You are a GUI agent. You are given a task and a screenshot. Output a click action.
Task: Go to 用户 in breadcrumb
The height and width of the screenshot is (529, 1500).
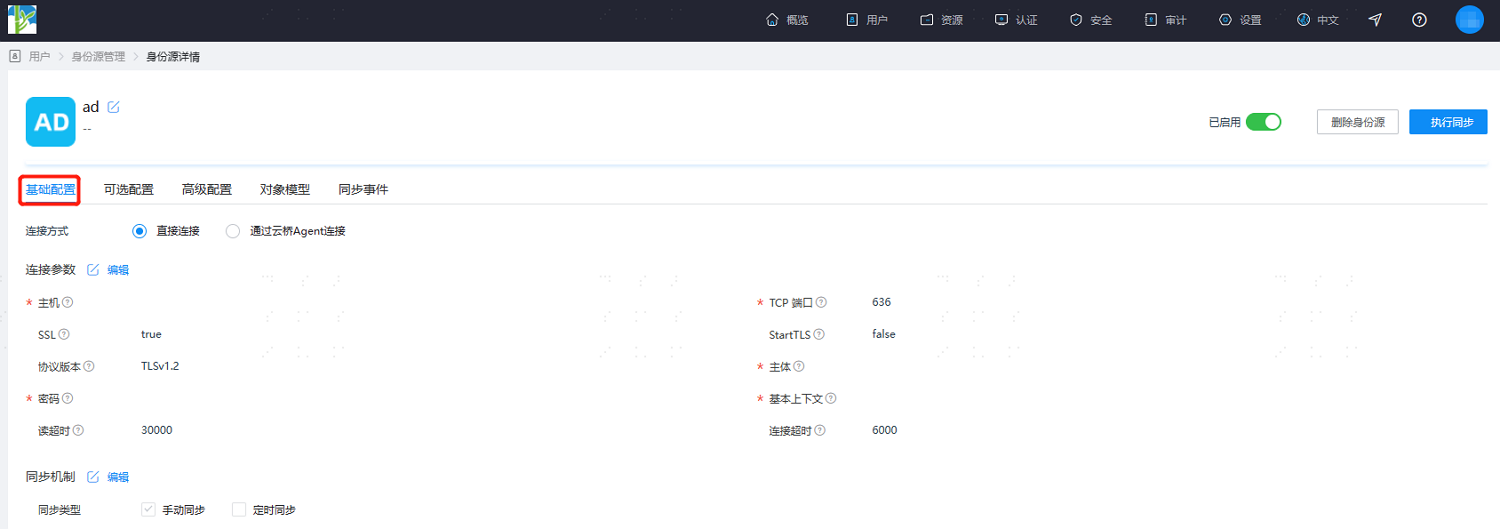point(39,57)
